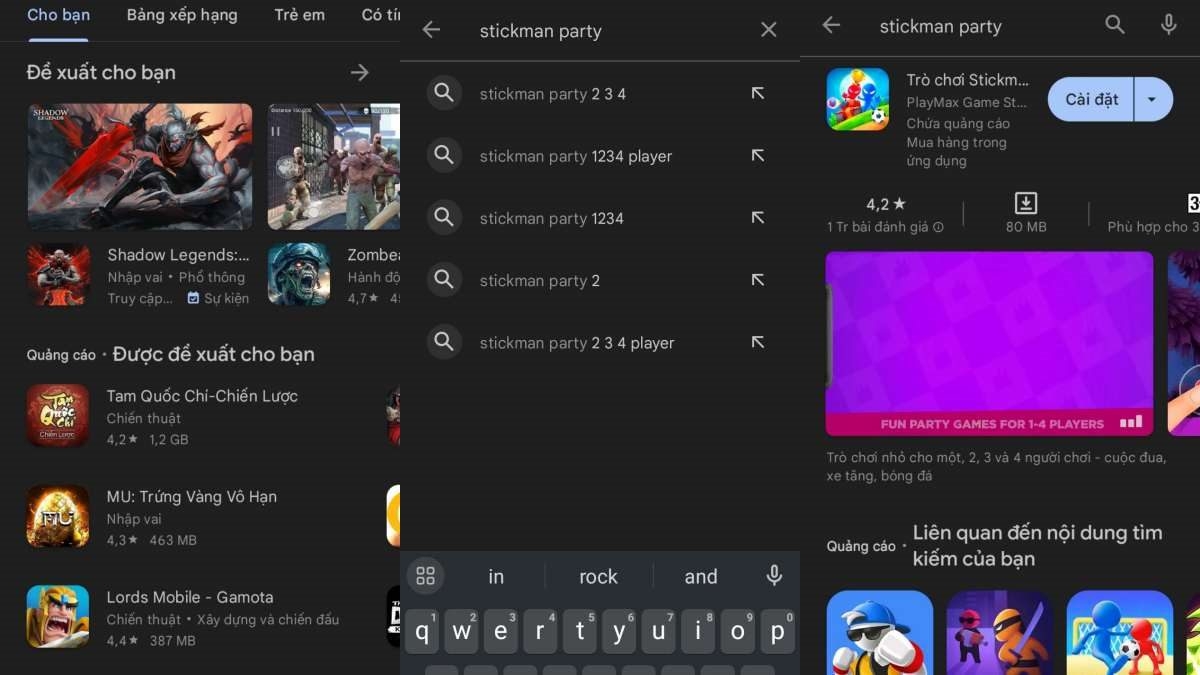
Task: Select MU: Trứng Vàng Vô Hạn title
Action: [x=192, y=497]
